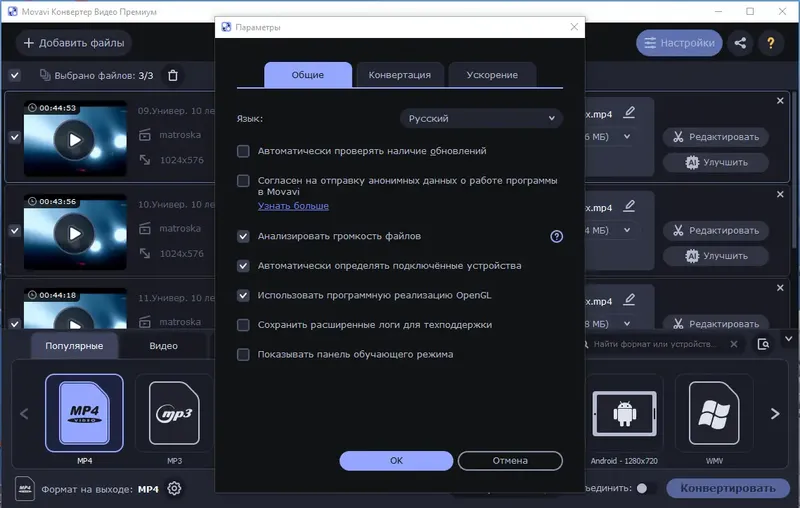
Task: Click Добавить файлы button
Action: pos(74,43)
